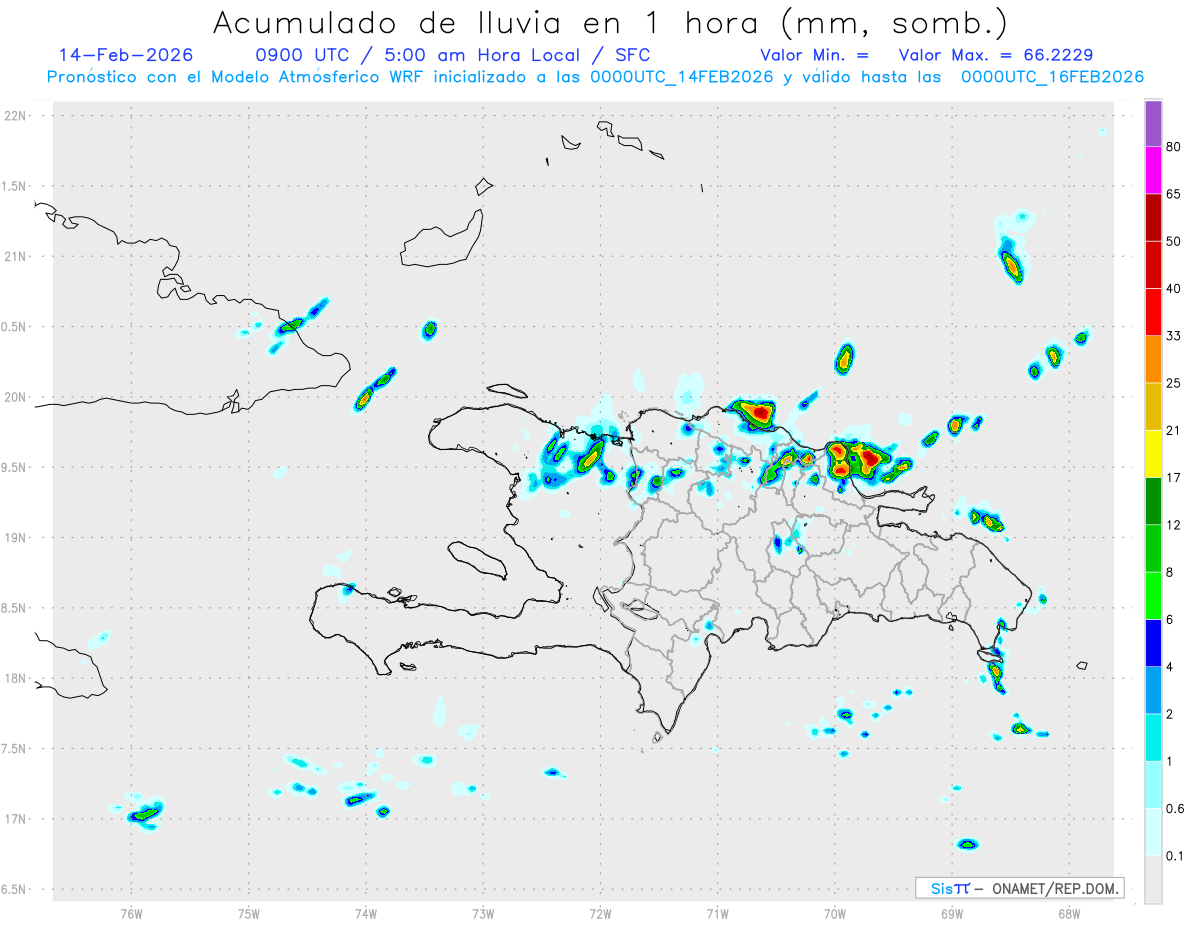Click the '18N' latitude label
Screen dimensions: 1200x927
pos(17,679)
